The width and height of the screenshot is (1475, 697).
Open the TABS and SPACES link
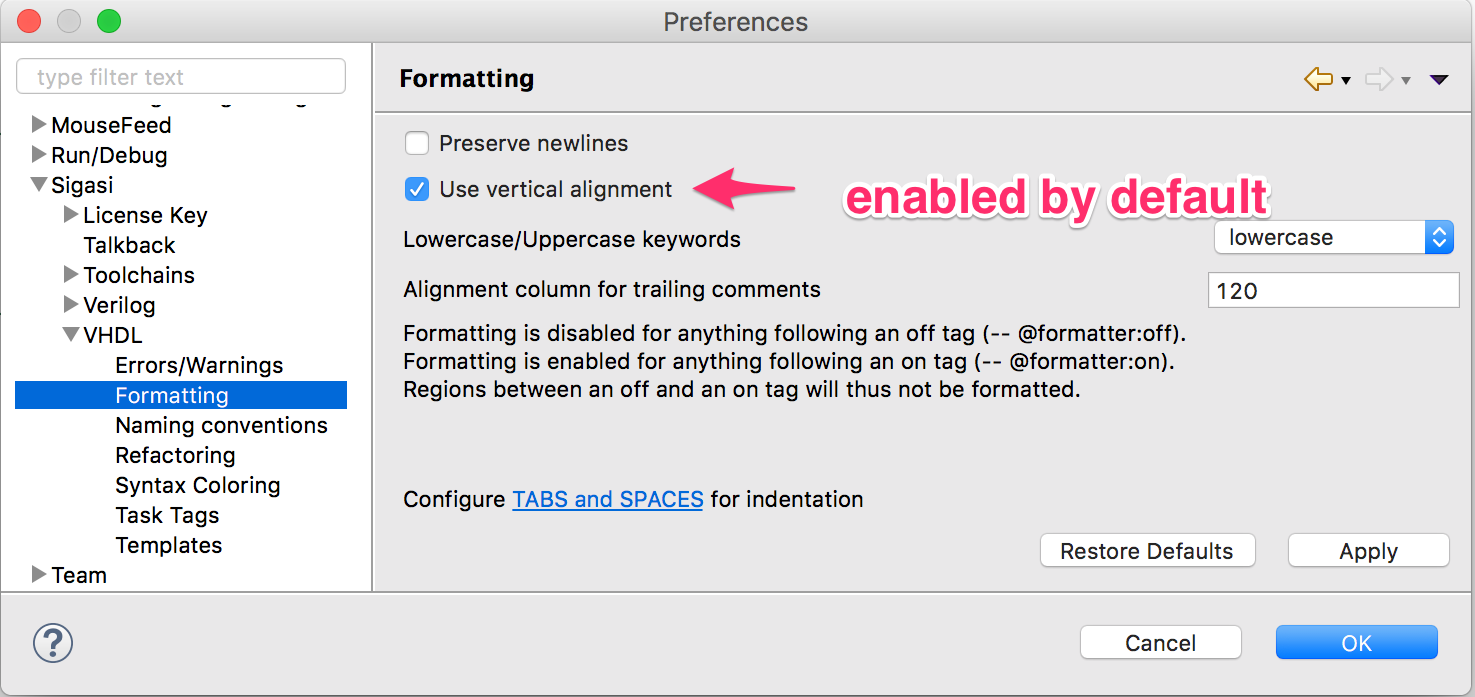[608, 499]
